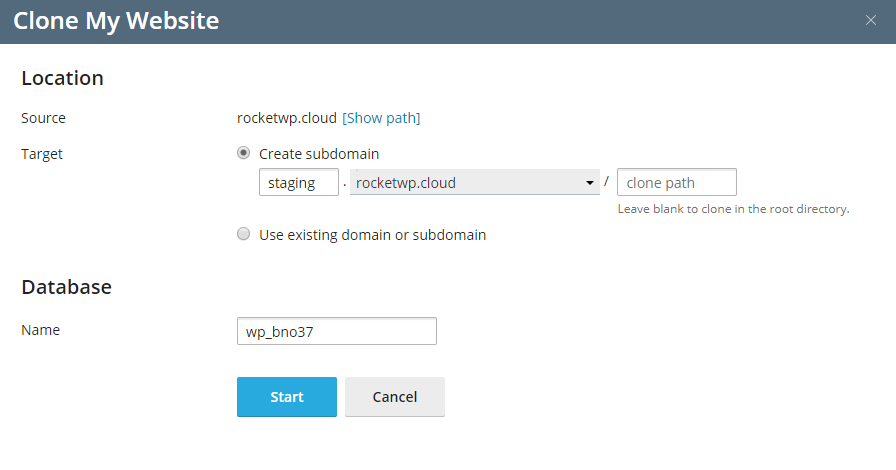Click the staging subdomain text field
The height and width of the screenshot is (470, 896).
[x=299, y=182]
